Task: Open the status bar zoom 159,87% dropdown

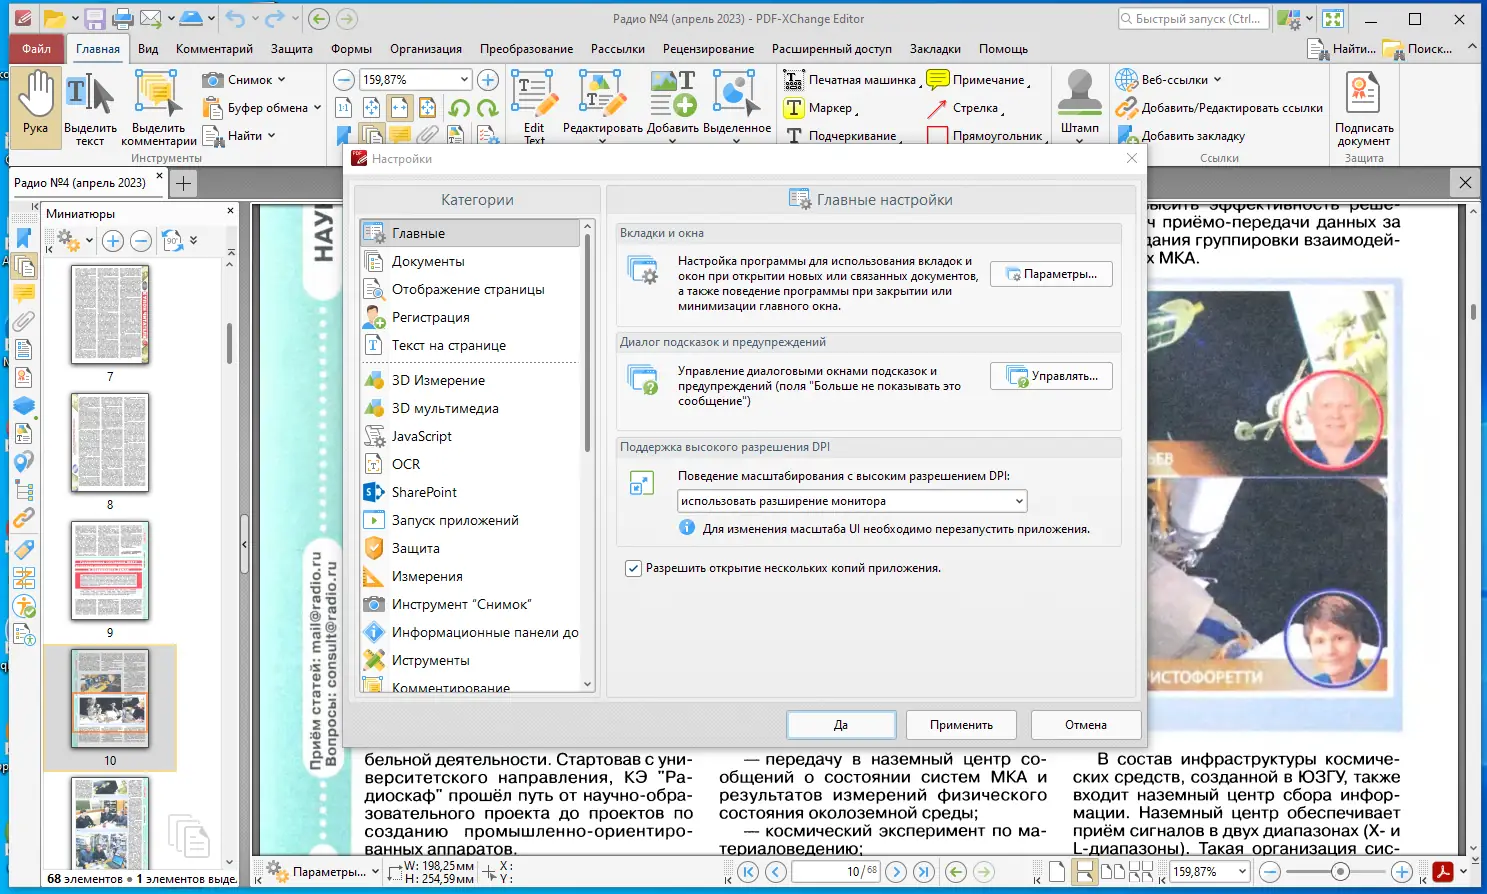Action: (x=1242, y=872)
